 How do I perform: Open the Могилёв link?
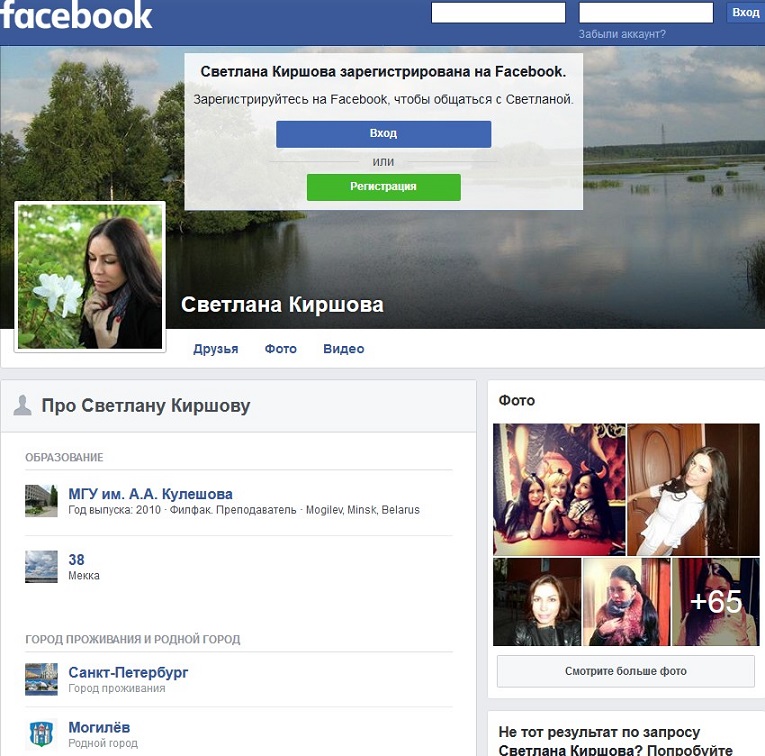pyautogui.click(x=99, y=727)
